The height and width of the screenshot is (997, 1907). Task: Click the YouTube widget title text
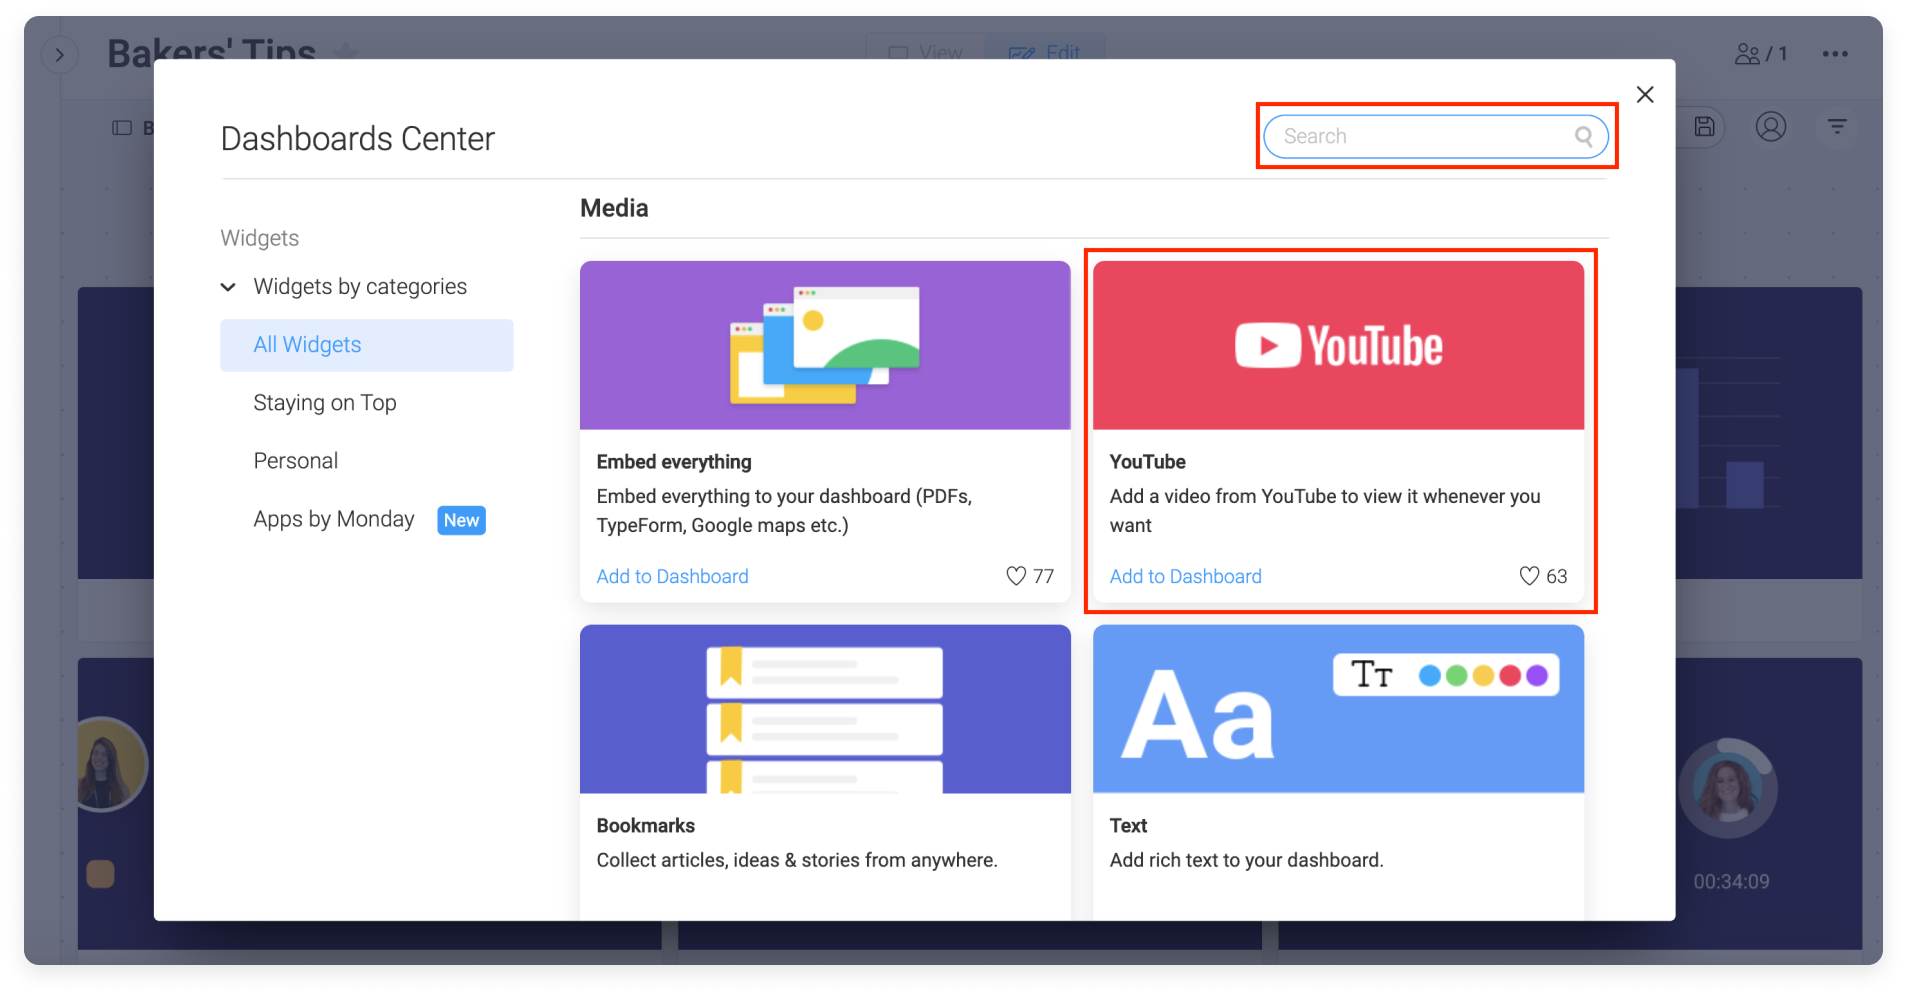(x=1147, y=462)
